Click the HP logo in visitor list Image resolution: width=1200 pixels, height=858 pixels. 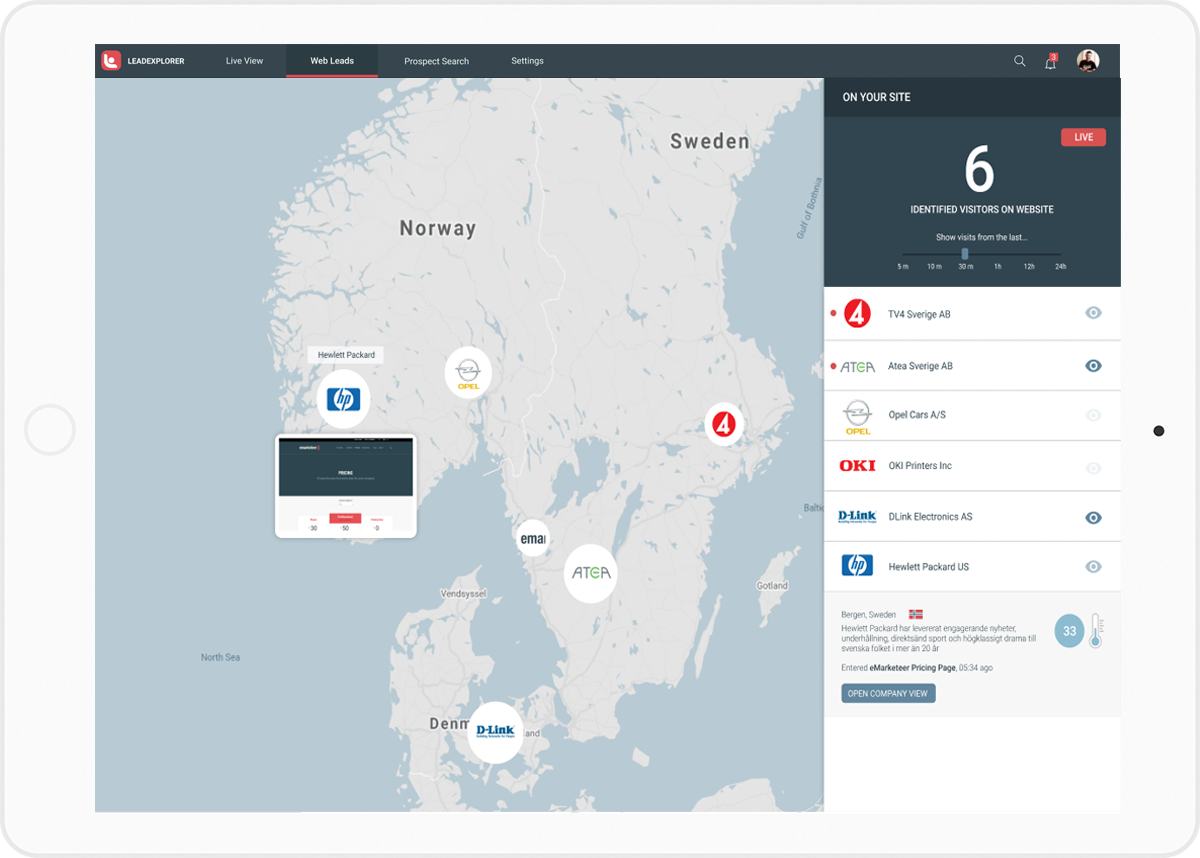click(857, 566)
